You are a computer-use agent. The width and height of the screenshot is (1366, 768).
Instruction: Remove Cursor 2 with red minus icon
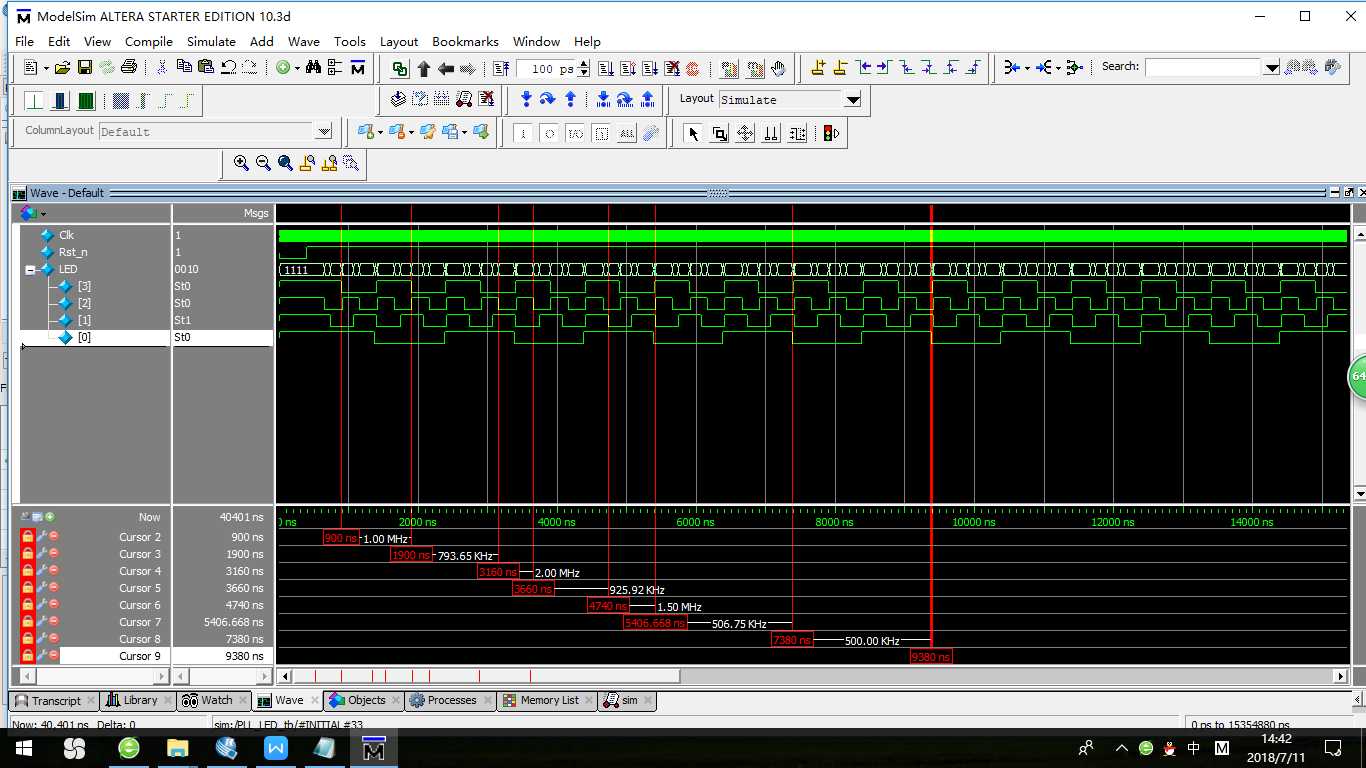[x=54, y=537]
